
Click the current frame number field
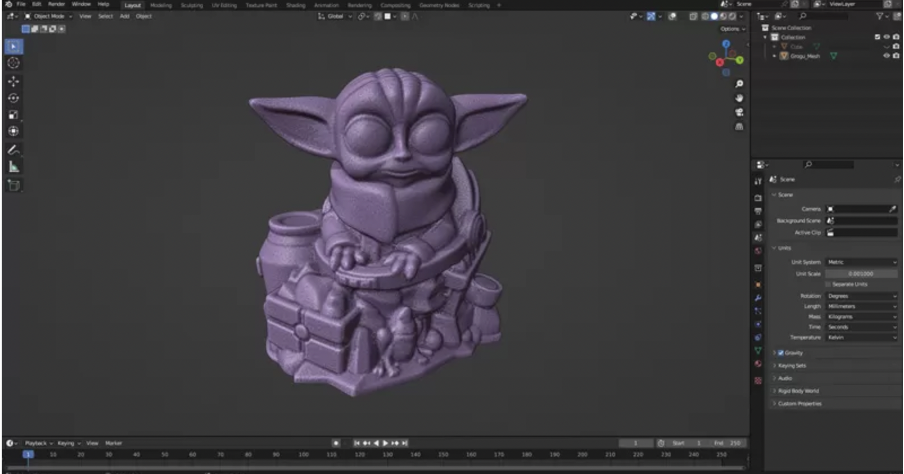(x=635, y=443)
